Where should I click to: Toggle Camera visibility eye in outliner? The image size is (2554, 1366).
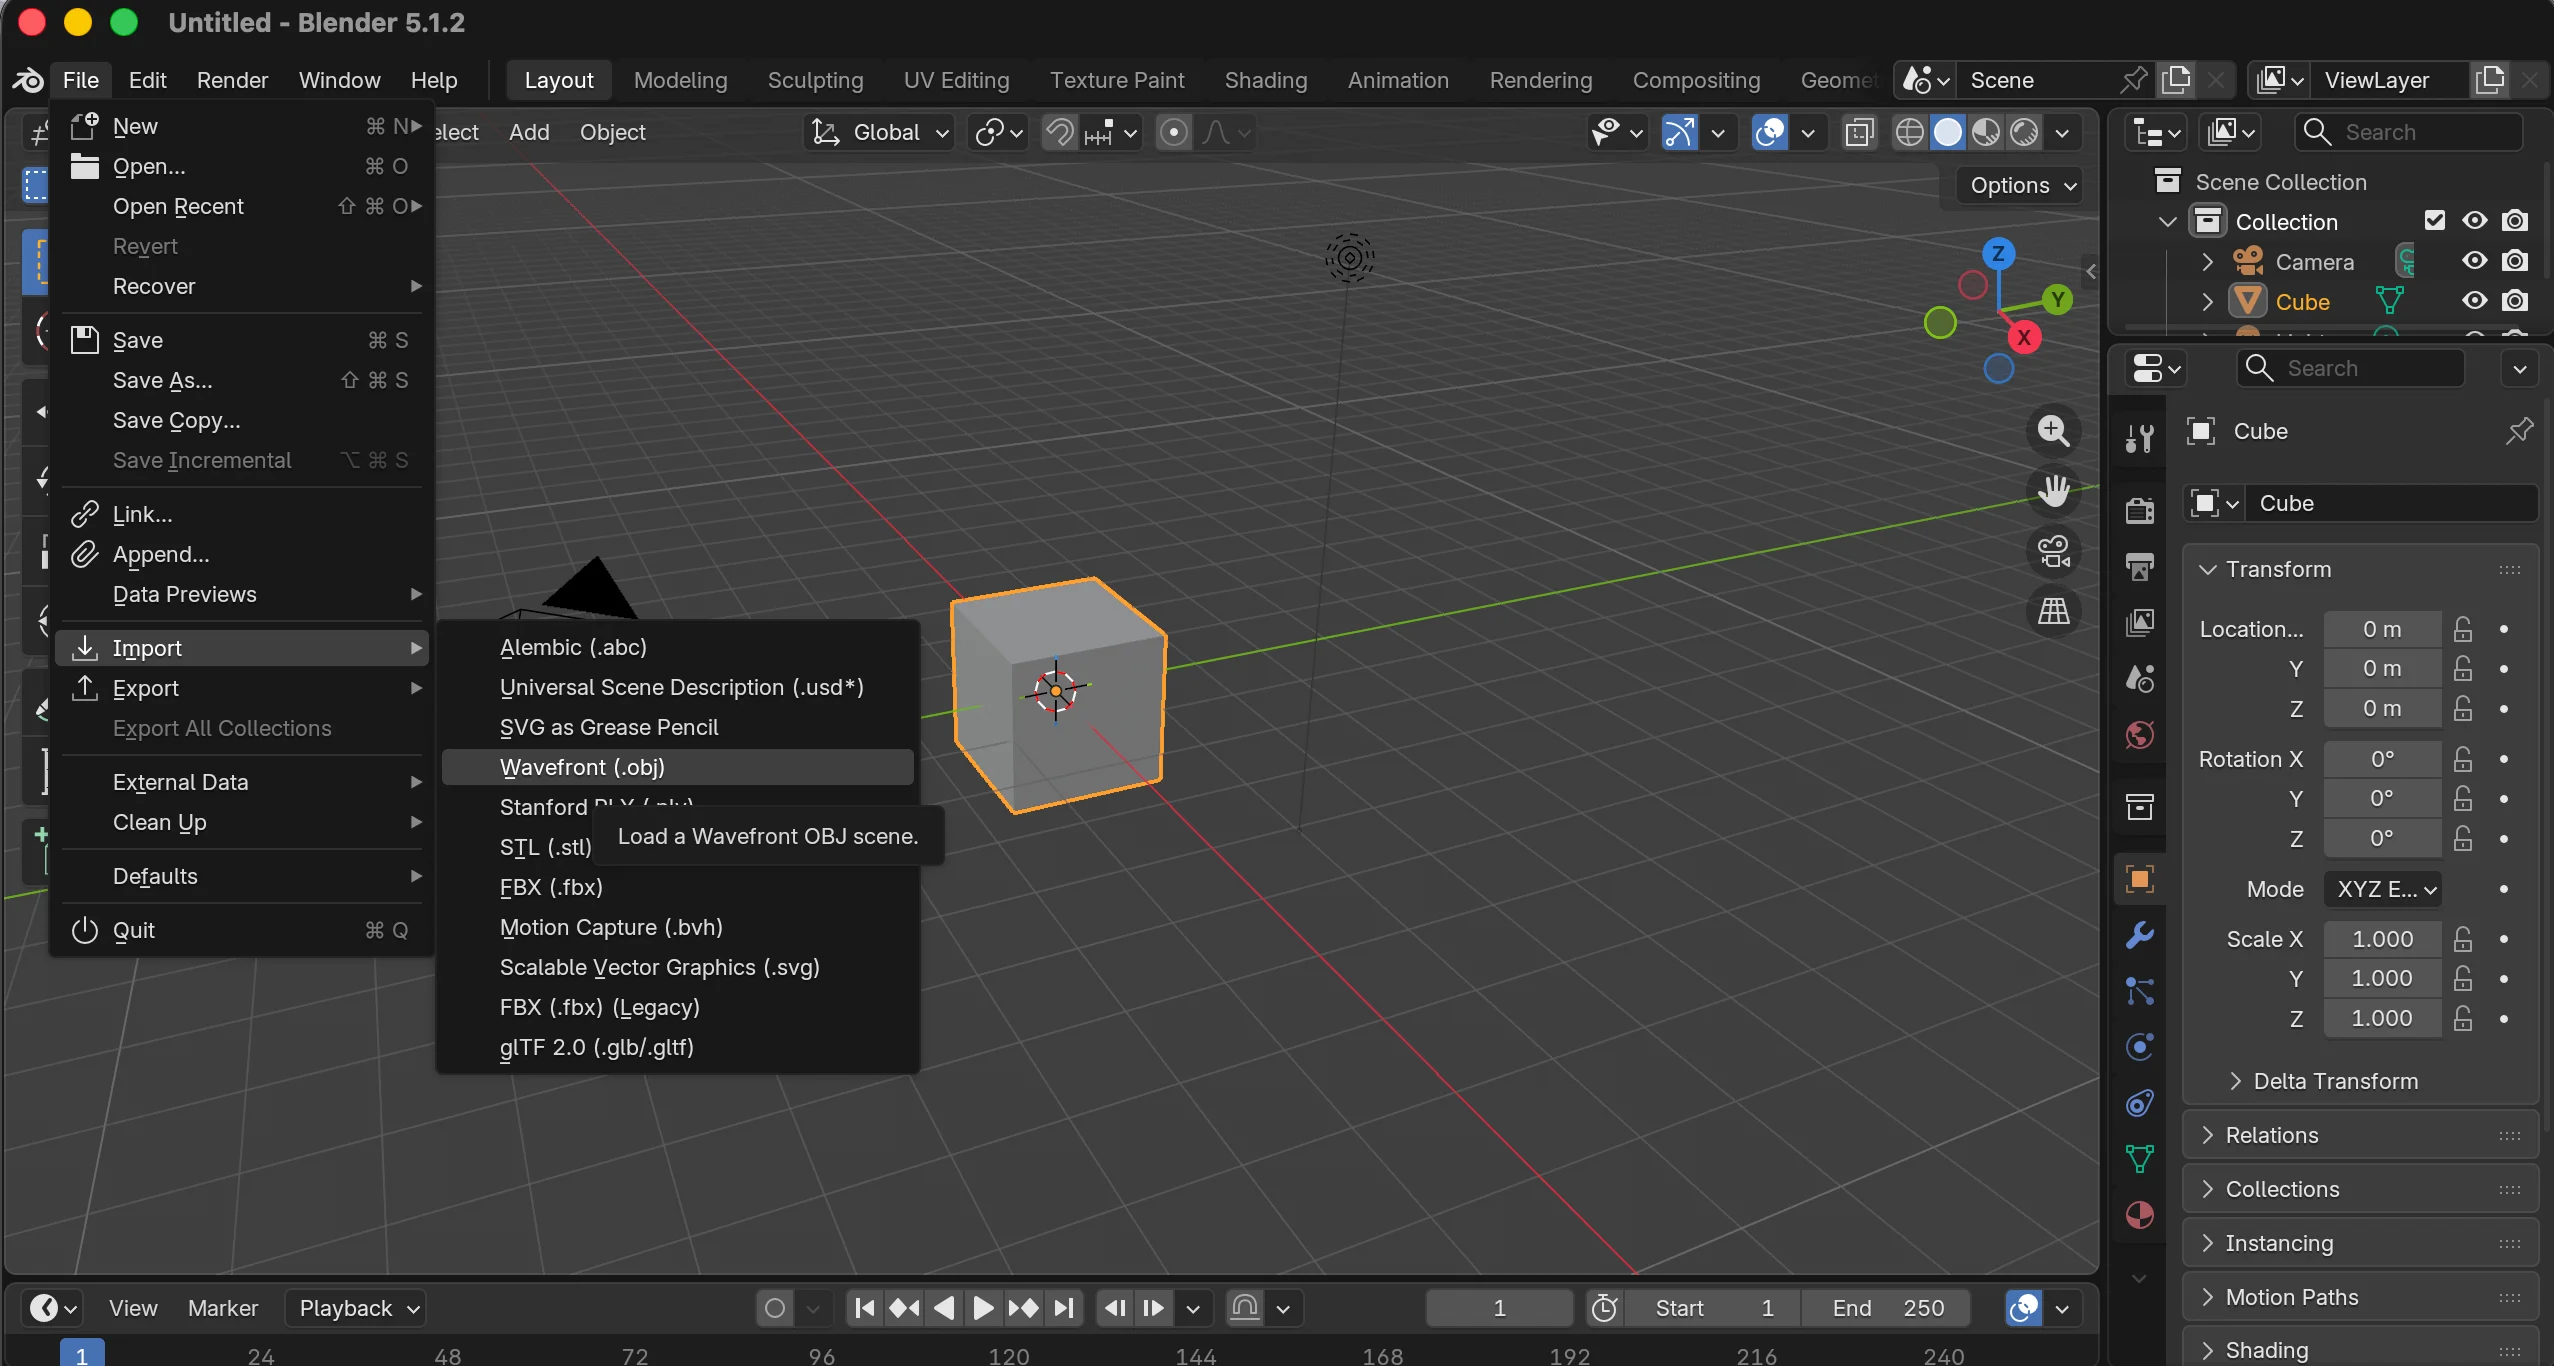tap(2474, 261)
